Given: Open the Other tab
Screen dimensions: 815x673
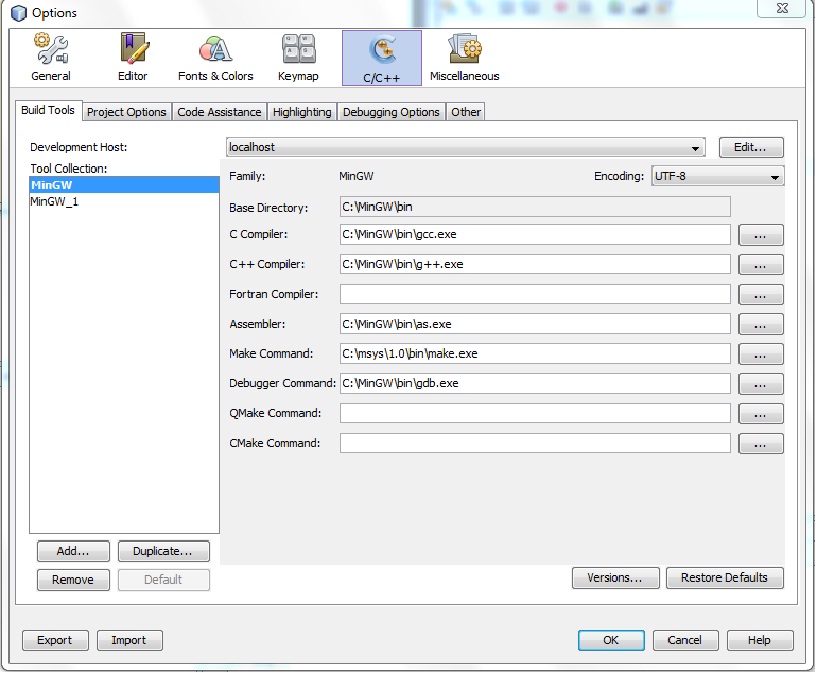Looking at the screenshot, I should [466, 112].
